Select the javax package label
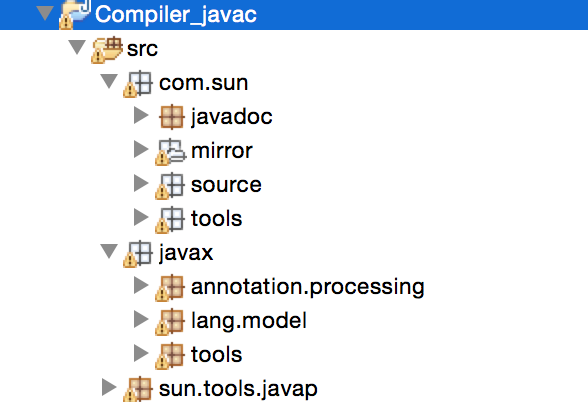Image resolution: width=588 pixels, height=402 pixels. [x=186, y=253]
